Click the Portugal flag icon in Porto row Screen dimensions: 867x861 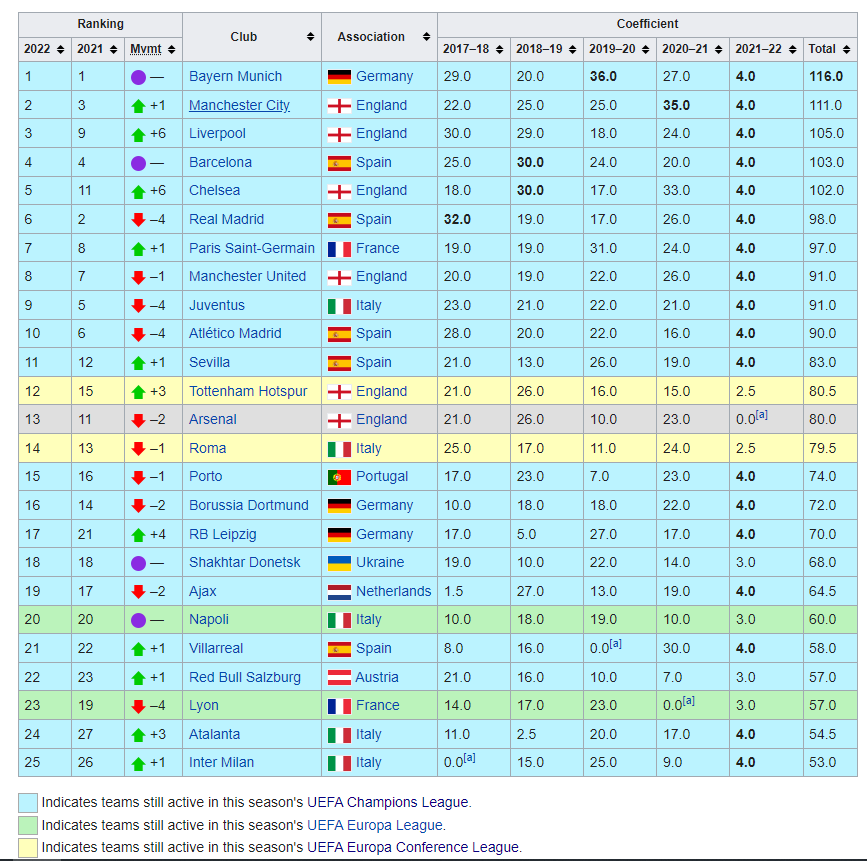pos(339,477)
